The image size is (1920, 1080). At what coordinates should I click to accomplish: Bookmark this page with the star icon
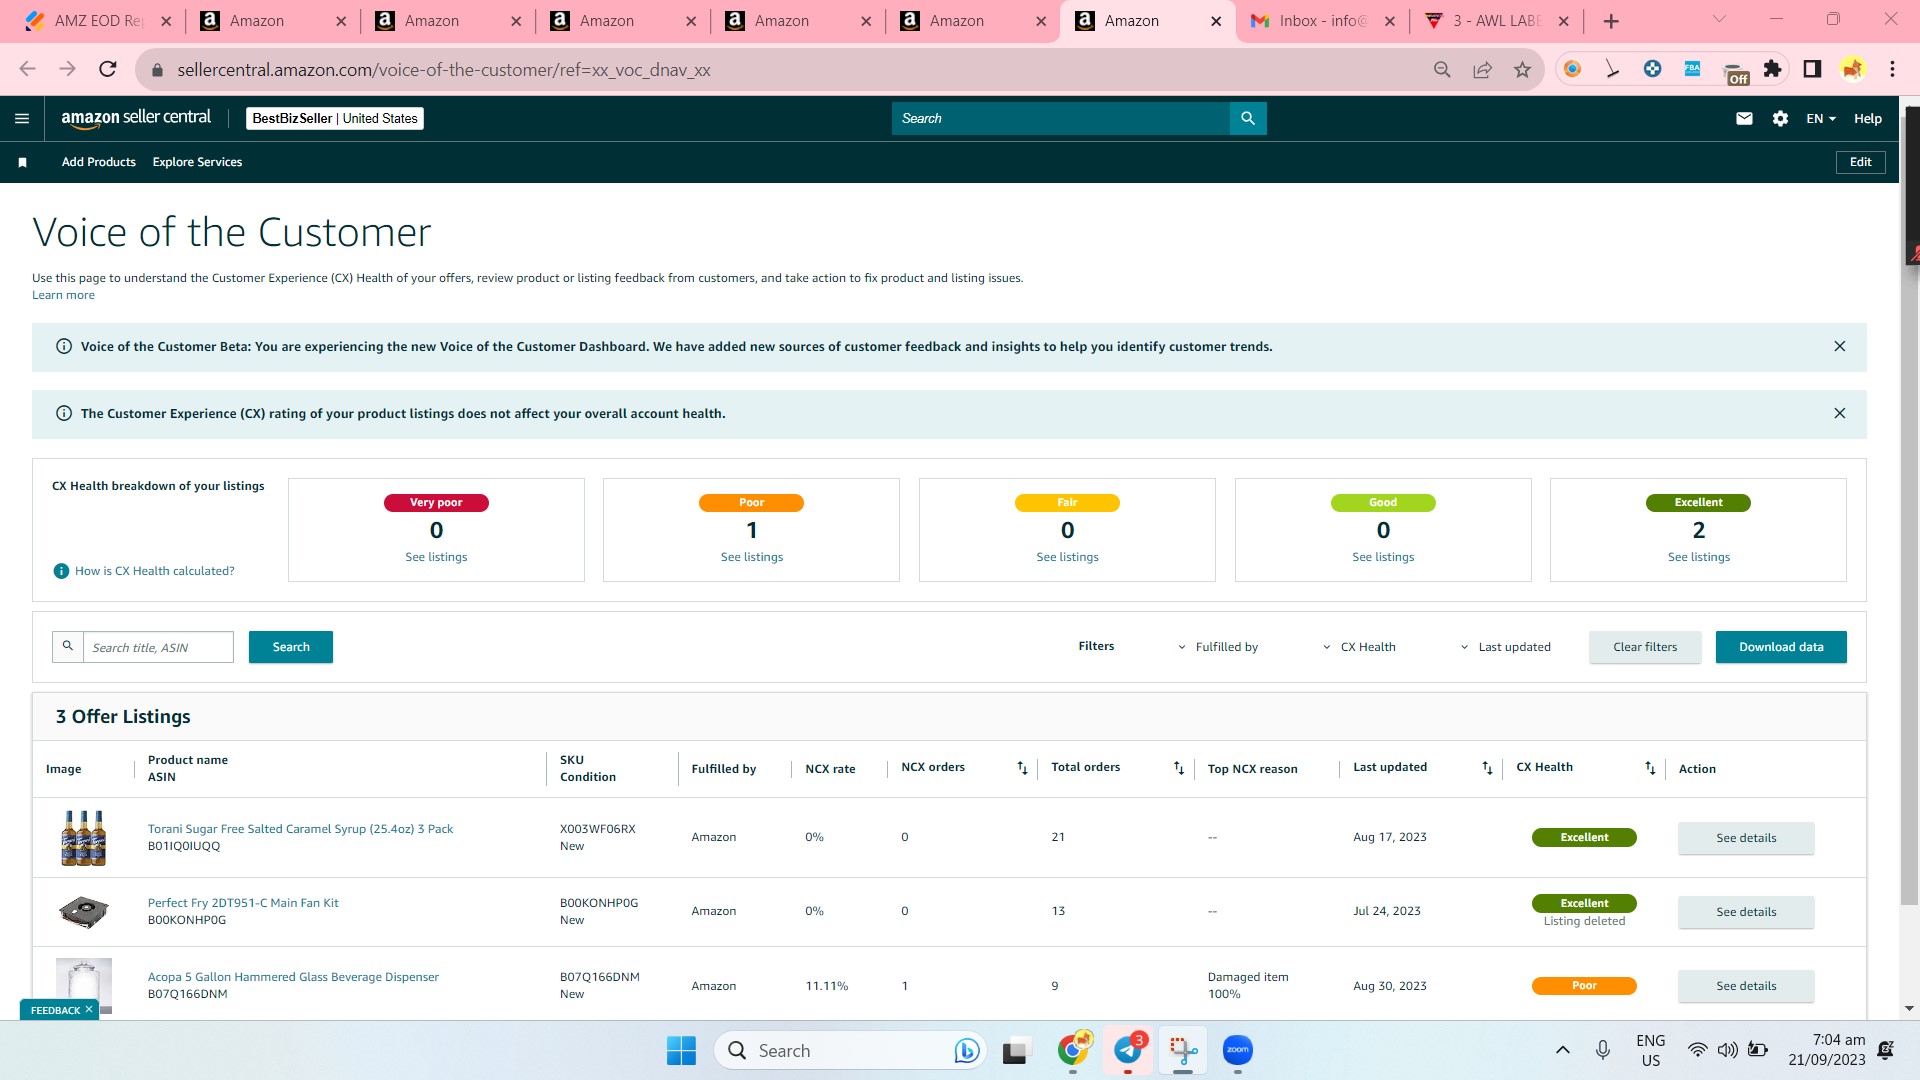click(x=1522, y=69)
